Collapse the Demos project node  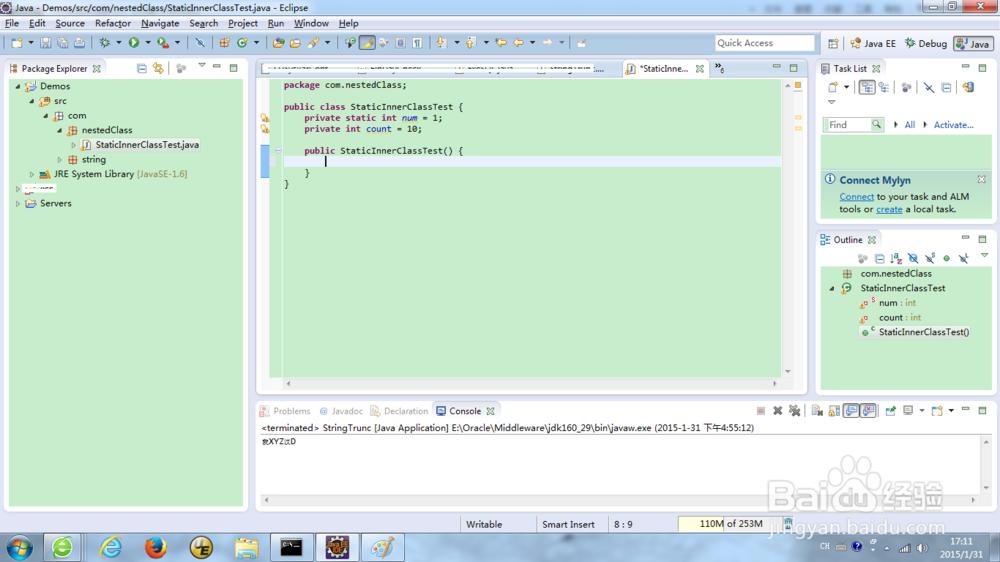18,86
